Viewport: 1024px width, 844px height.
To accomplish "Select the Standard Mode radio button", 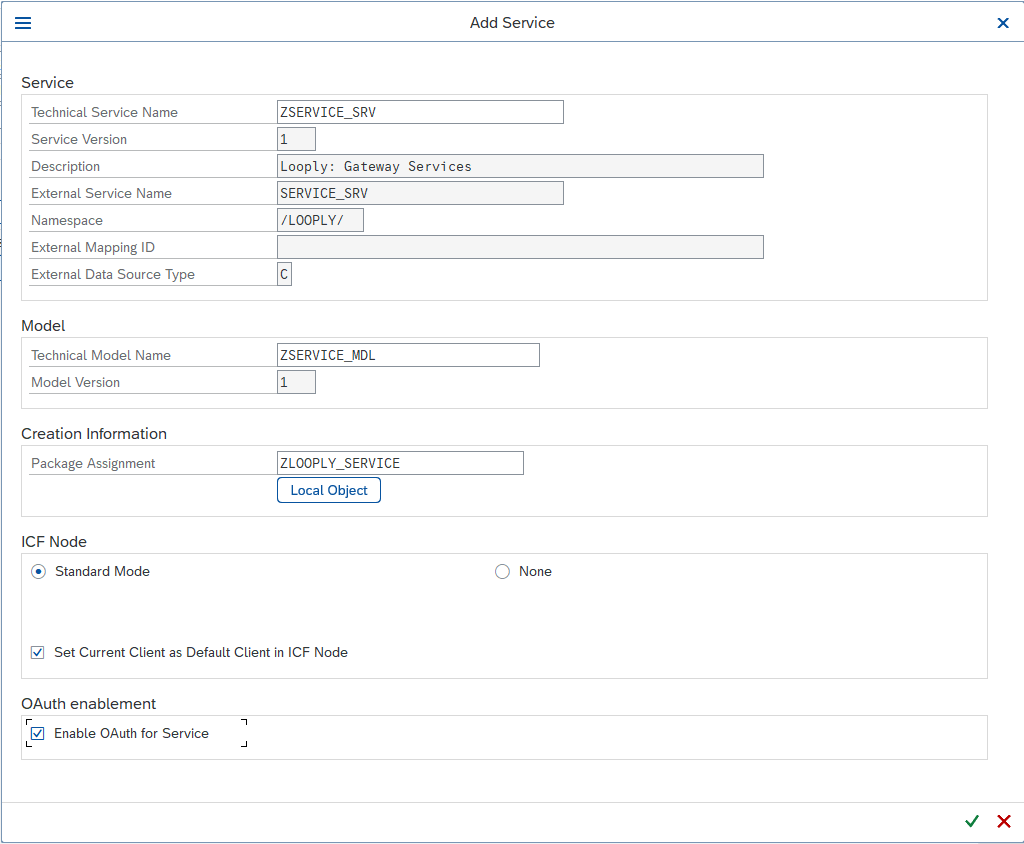I will click(39, 572).
